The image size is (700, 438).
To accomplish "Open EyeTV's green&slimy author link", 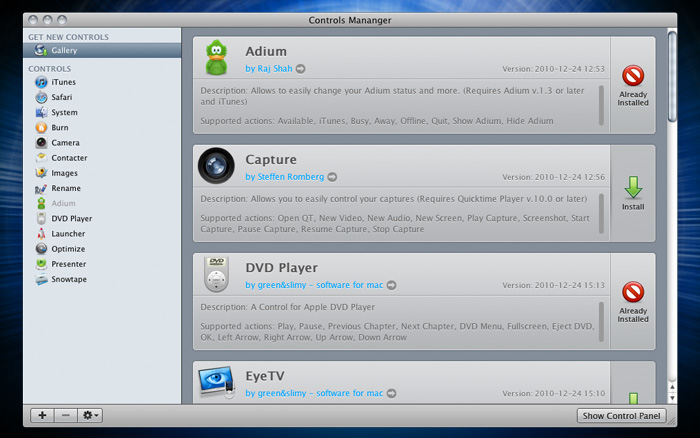I will tap(314, 393).
